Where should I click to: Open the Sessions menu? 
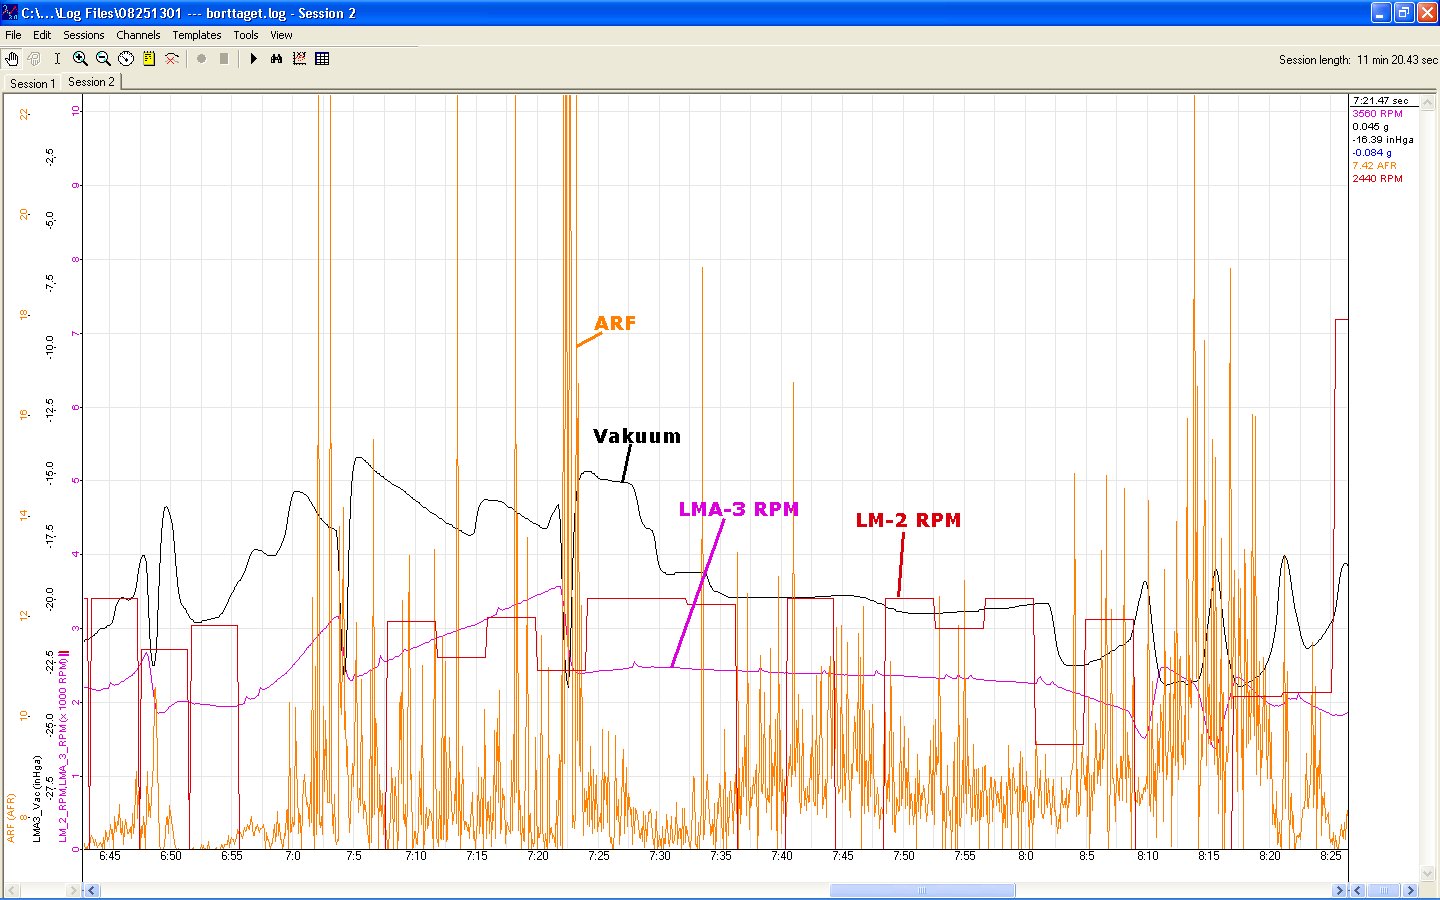(84, 35)
